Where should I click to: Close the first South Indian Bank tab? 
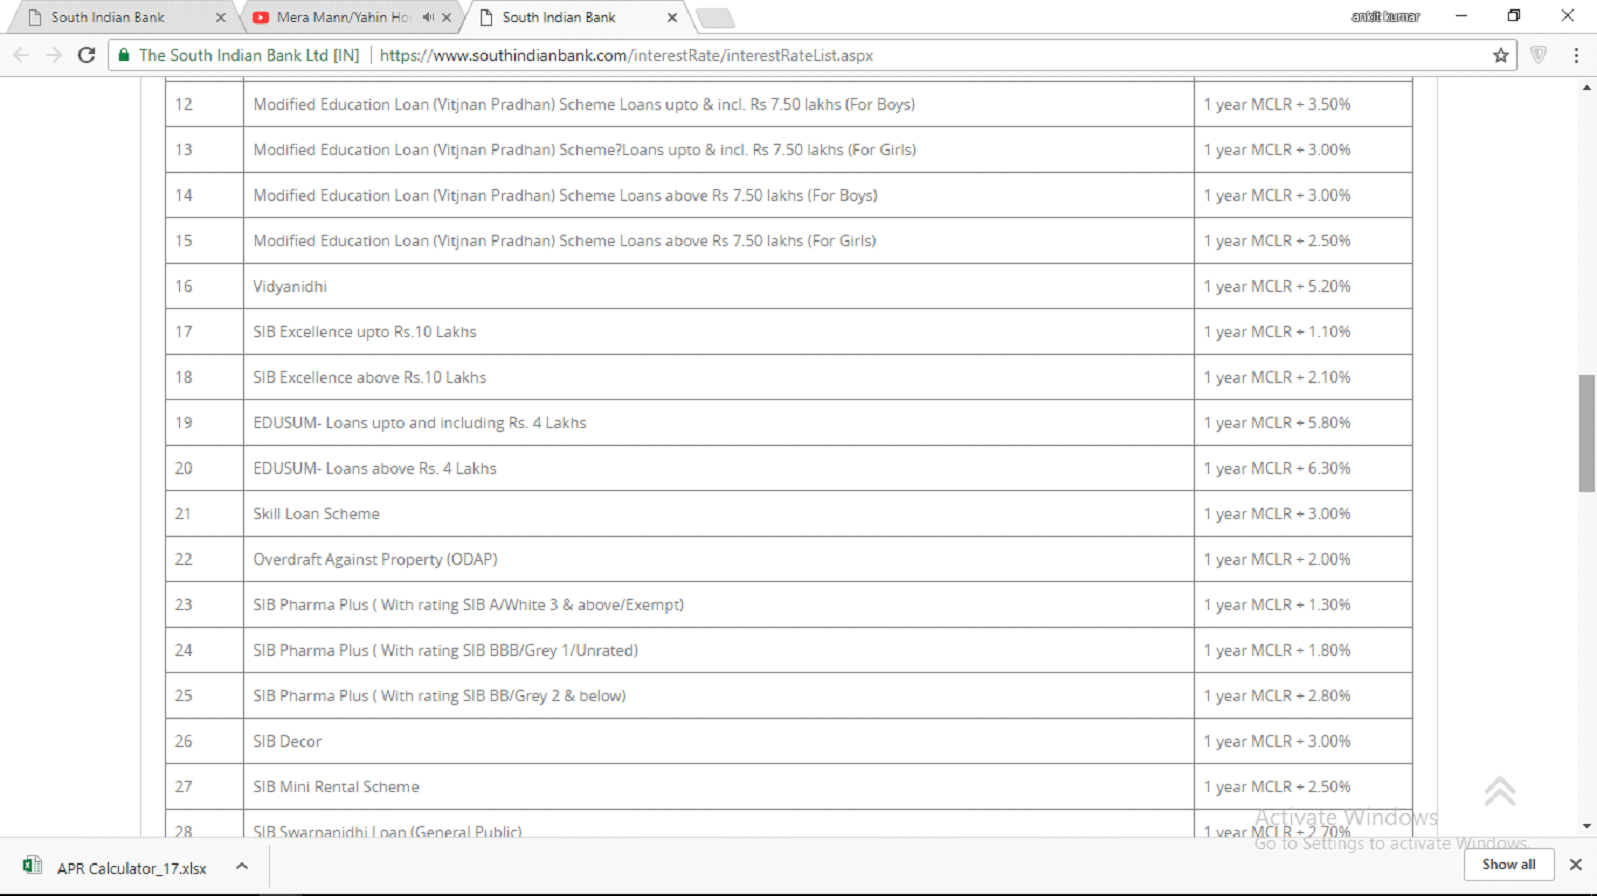pos(221,17)
